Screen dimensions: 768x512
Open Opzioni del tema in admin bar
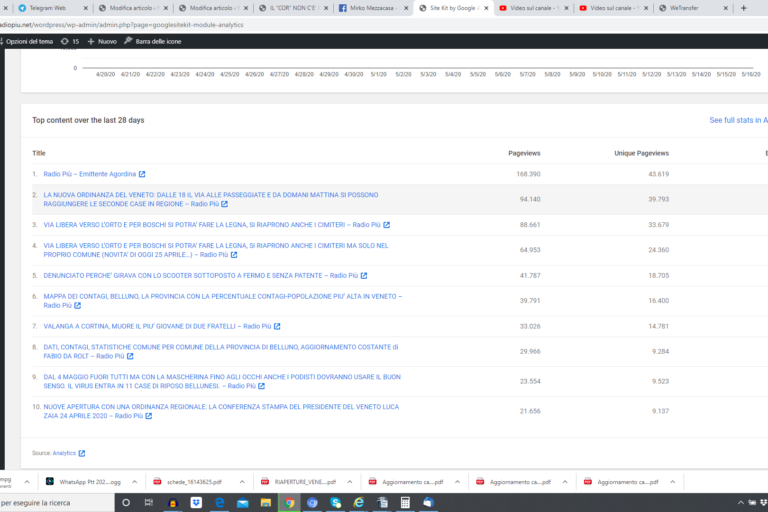[28, 42]
